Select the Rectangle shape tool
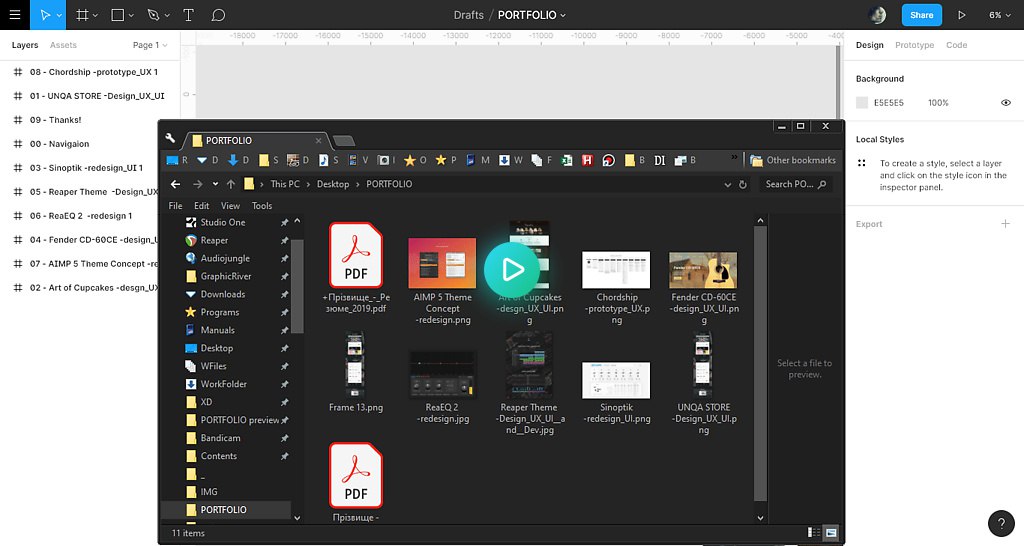The width and height of the screenshot is (1024, 546). click(118, 14)
